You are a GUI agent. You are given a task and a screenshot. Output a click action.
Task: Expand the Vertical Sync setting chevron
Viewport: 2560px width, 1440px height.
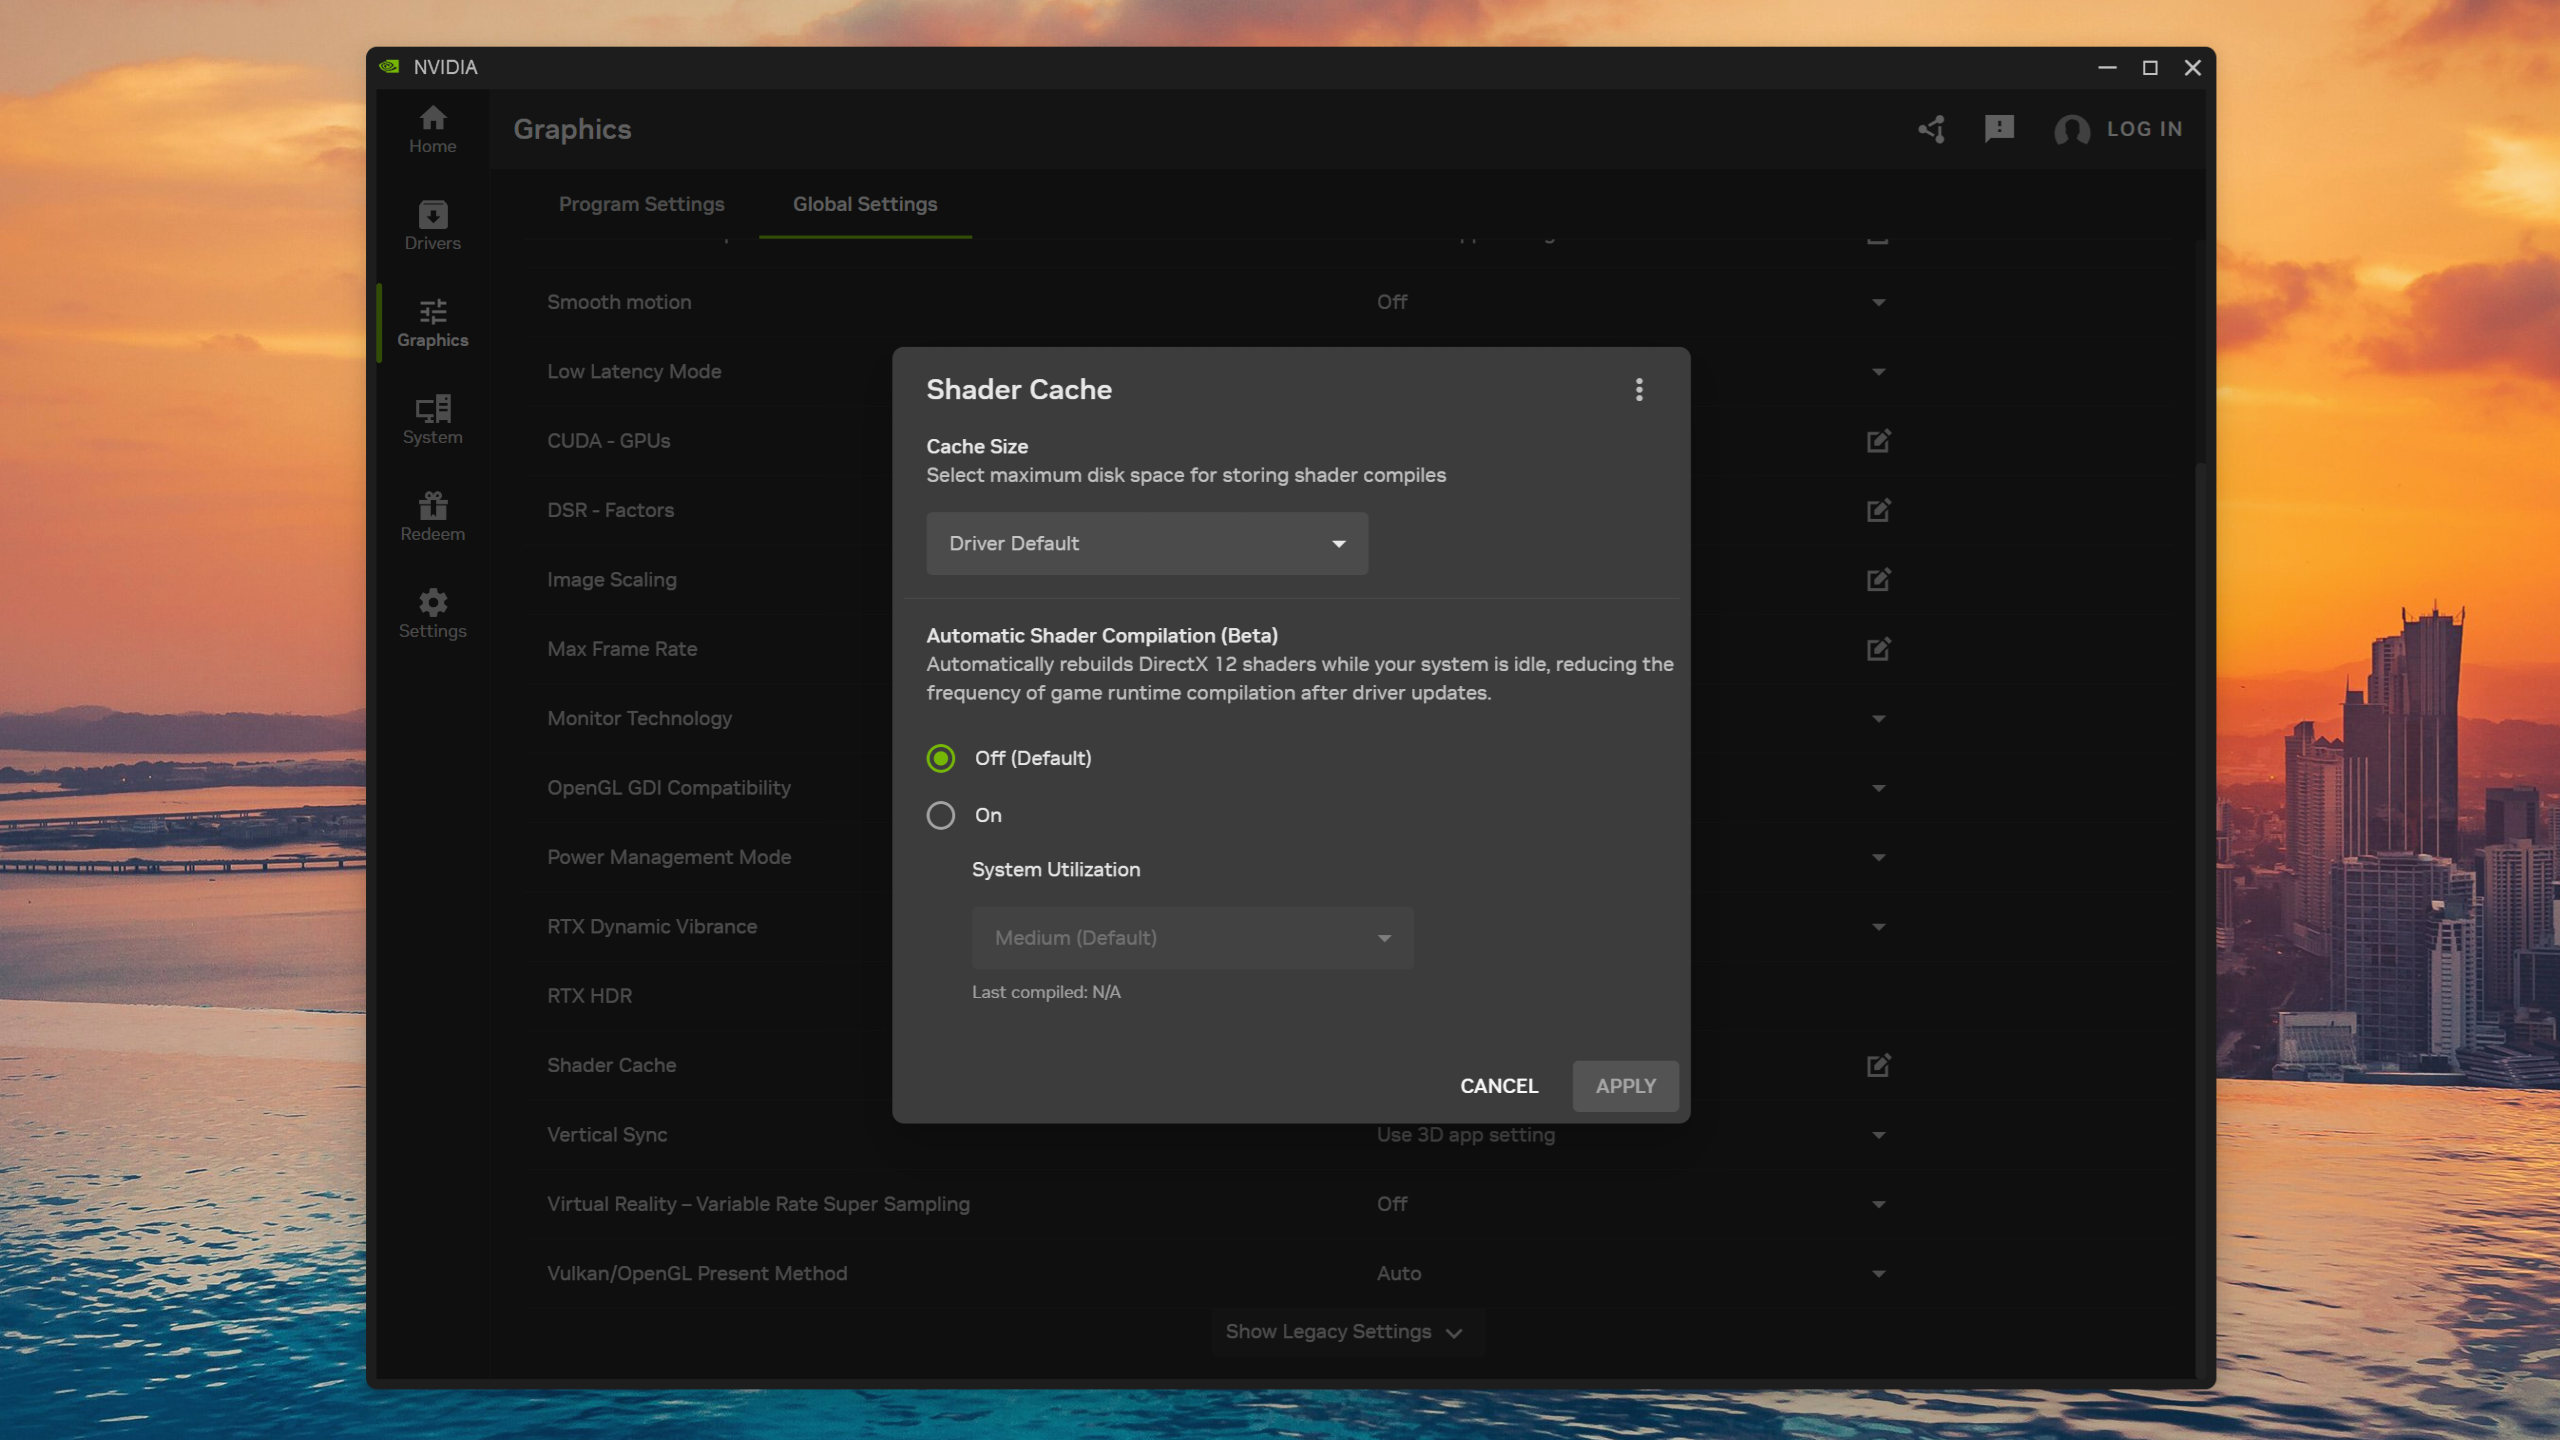click(x=1879, y=1135)
